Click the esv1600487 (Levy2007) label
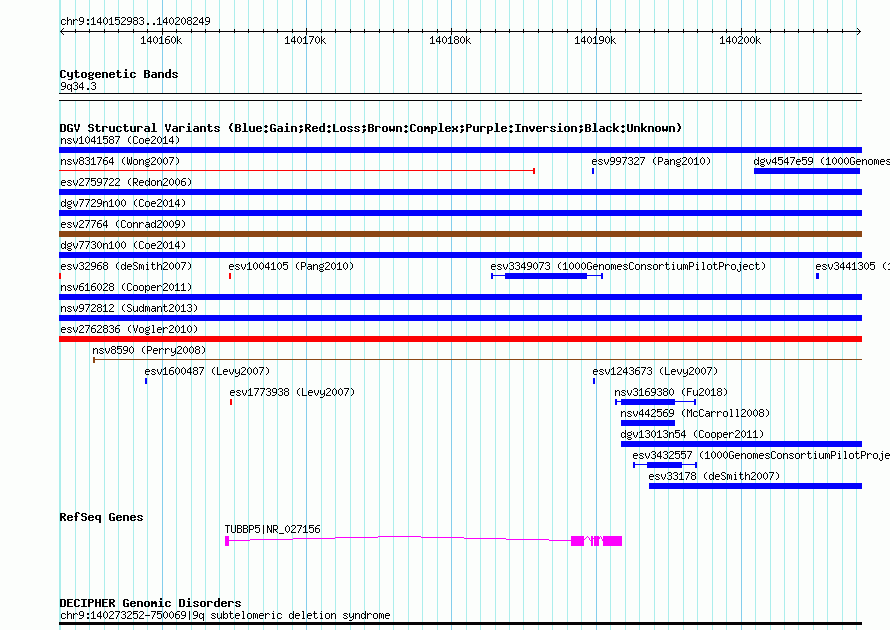Screen dimensions: 890x630 click(207, 371)
